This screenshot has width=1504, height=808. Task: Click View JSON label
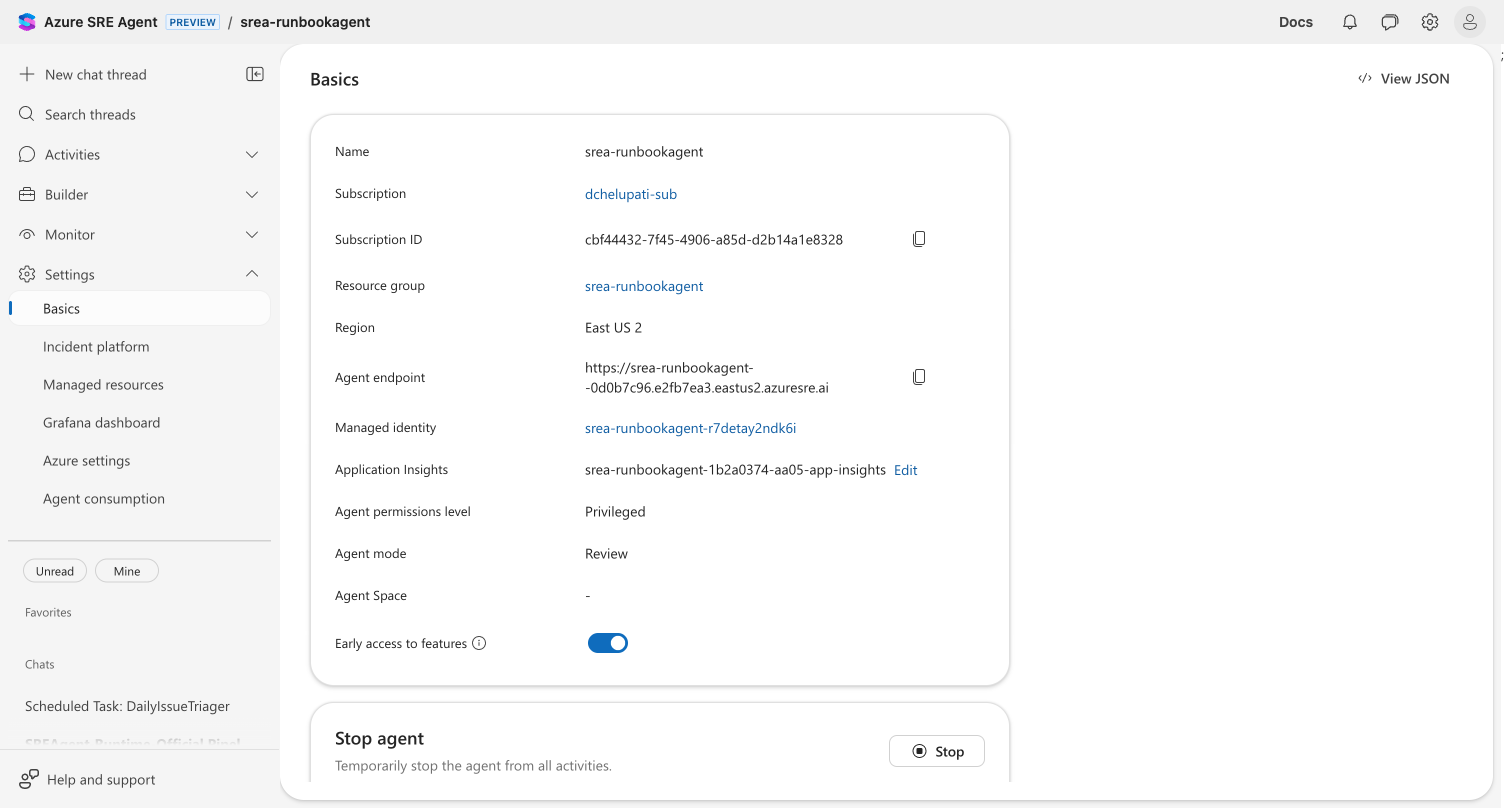[1415, 79]
